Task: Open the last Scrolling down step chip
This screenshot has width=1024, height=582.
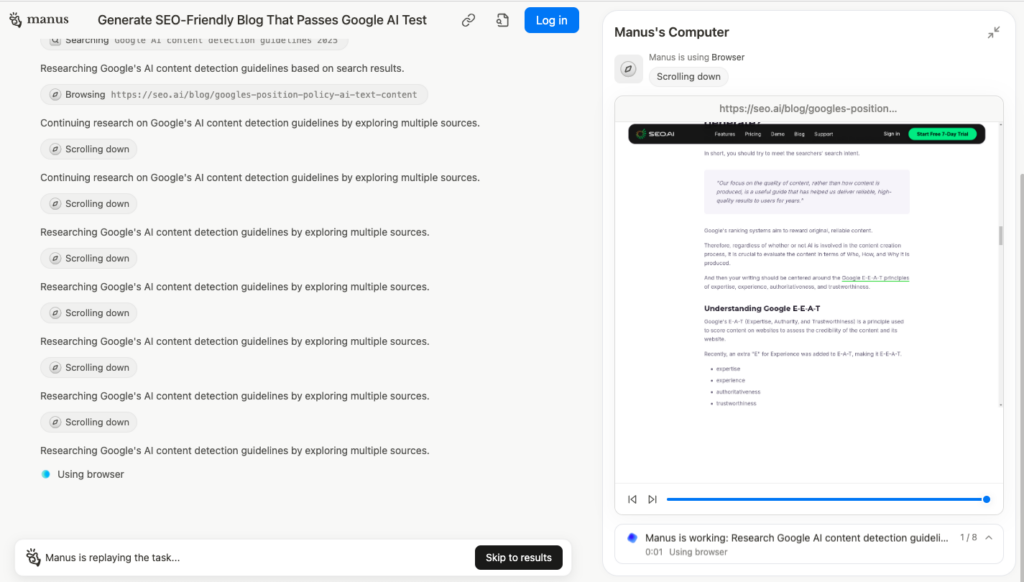Action: coord(89,422)
